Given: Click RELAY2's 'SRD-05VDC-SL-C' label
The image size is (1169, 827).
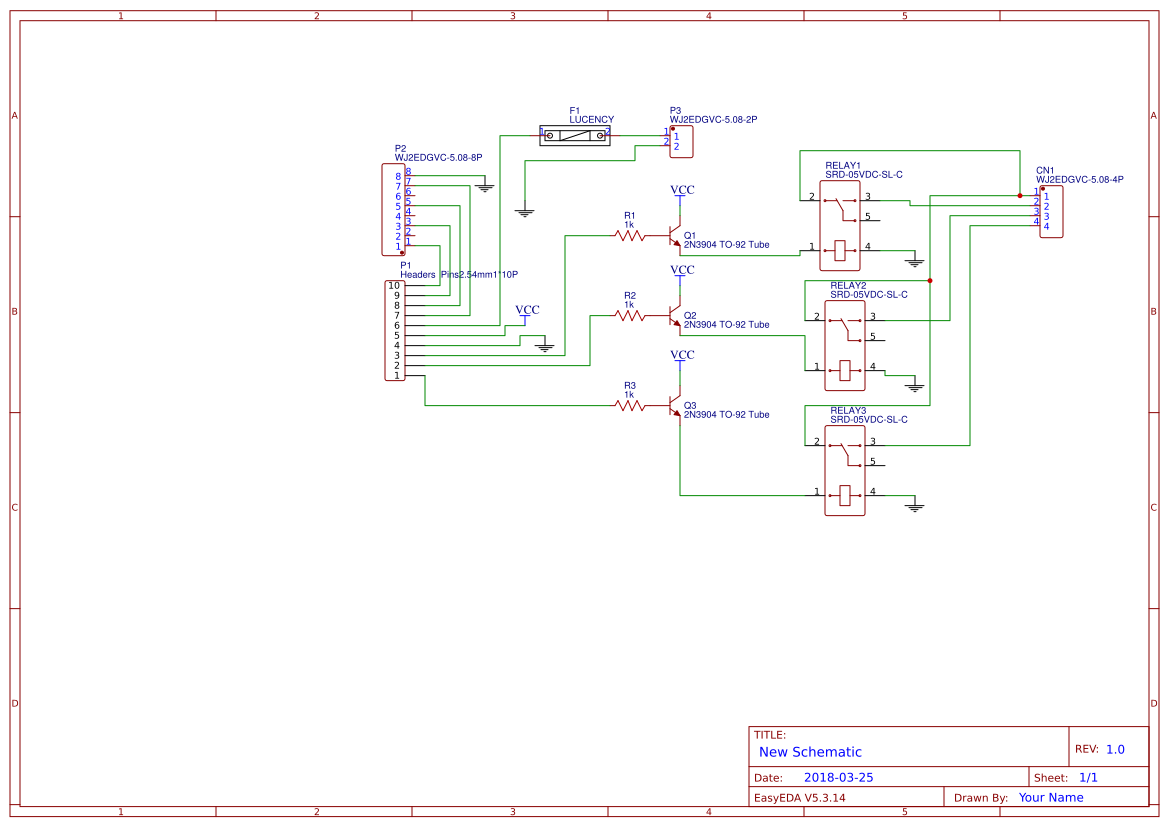Looking at the screenshot, I should pos(869,295).
